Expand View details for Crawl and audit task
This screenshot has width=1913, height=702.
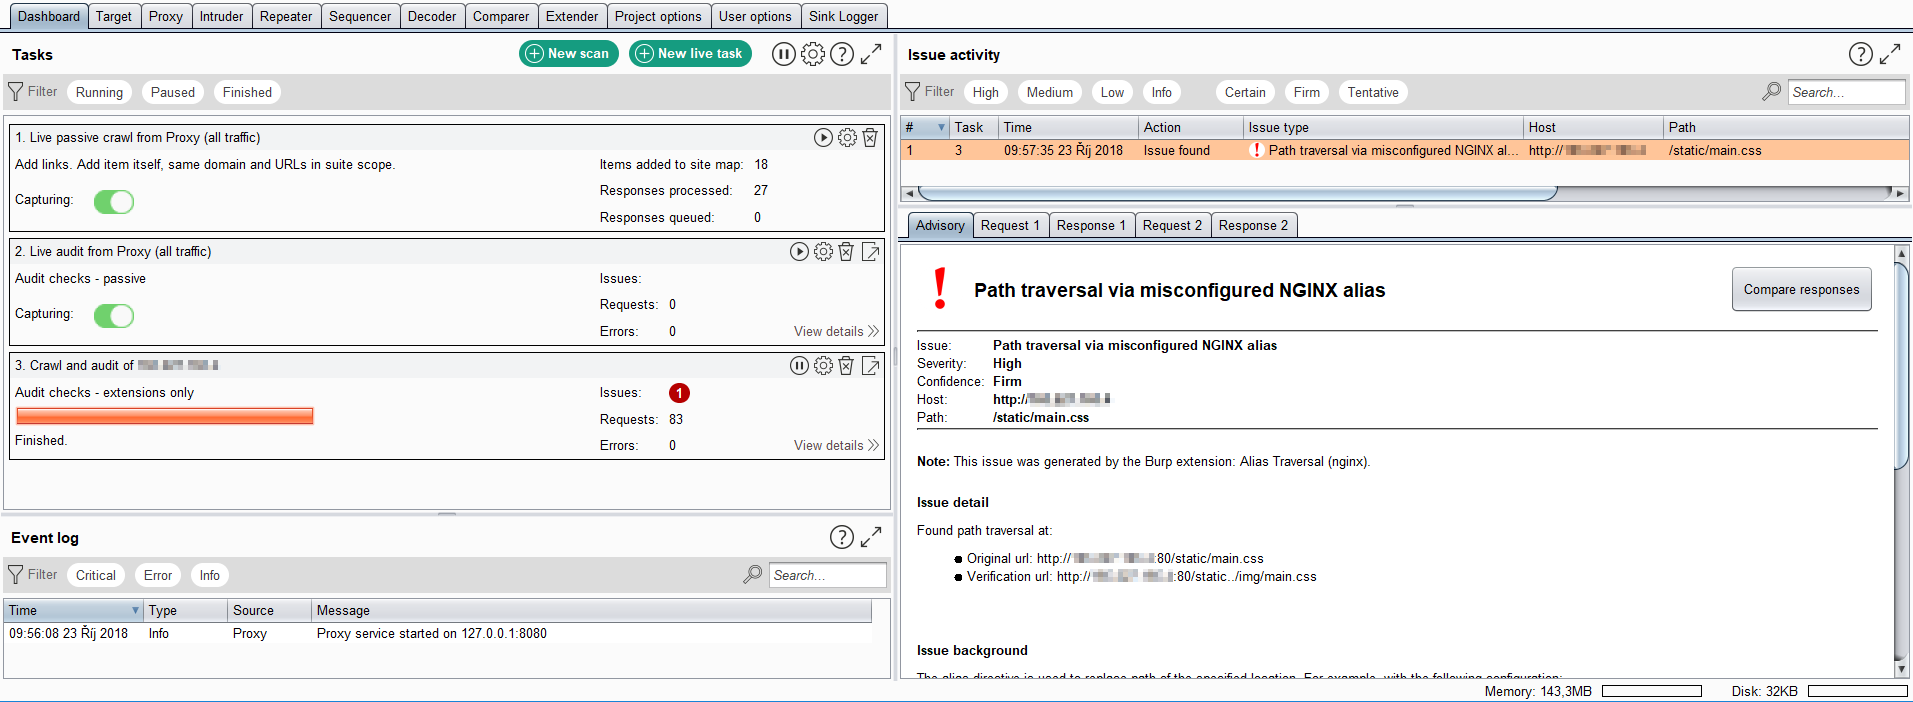coord(836,446)
